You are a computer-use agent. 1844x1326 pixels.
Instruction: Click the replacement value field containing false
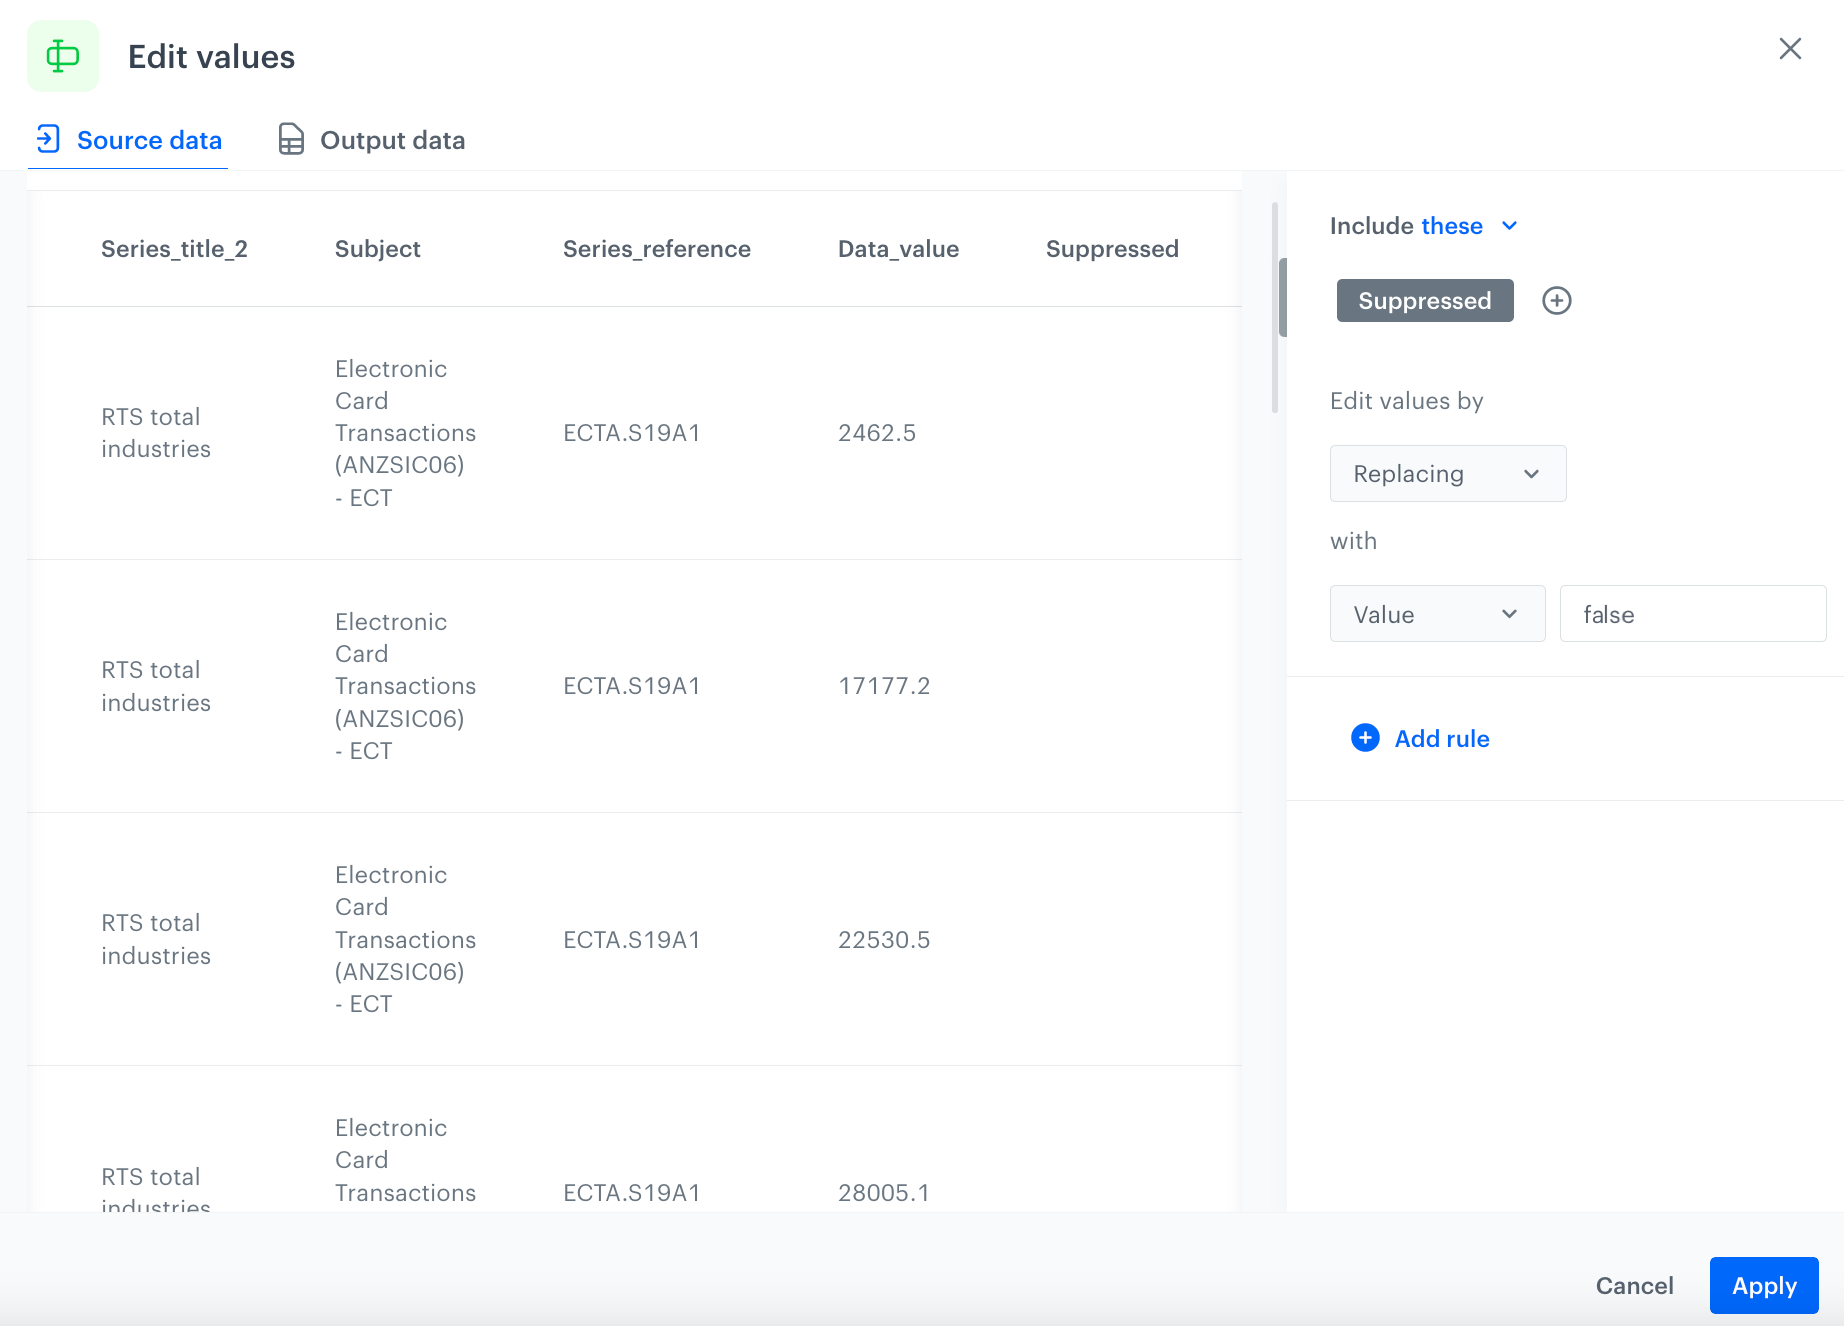coord(1692,614)
